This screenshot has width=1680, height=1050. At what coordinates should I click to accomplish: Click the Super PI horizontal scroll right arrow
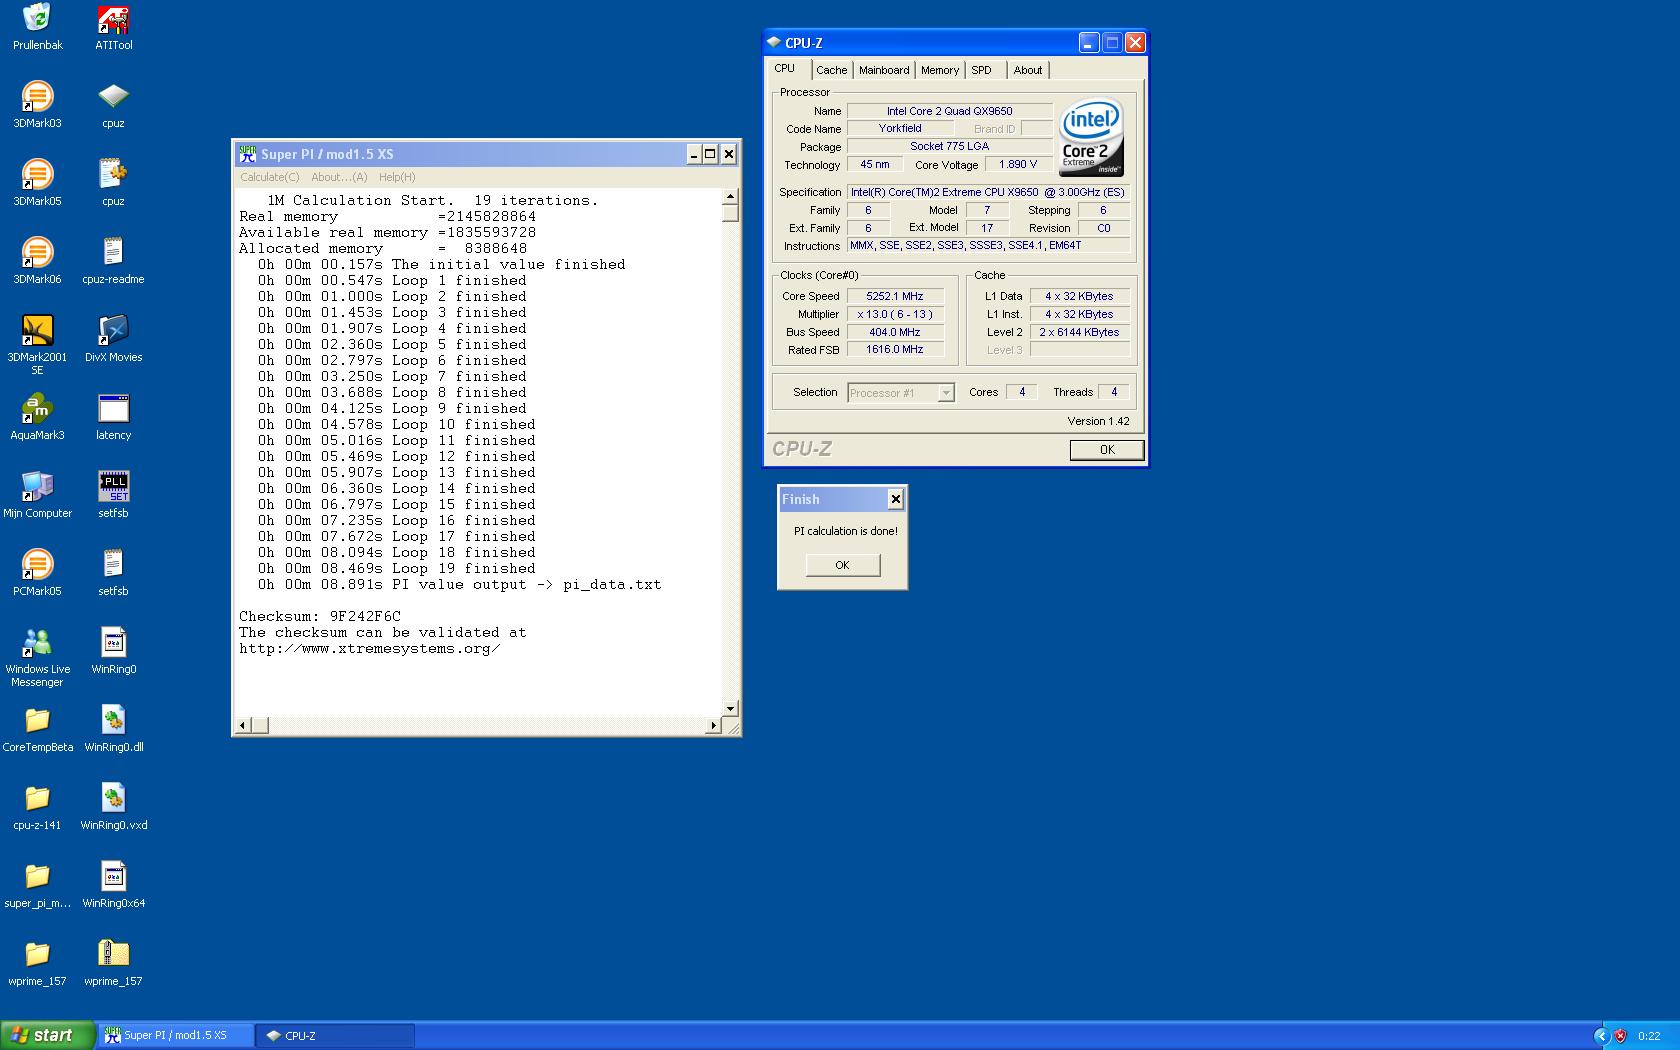coord(713,725)
